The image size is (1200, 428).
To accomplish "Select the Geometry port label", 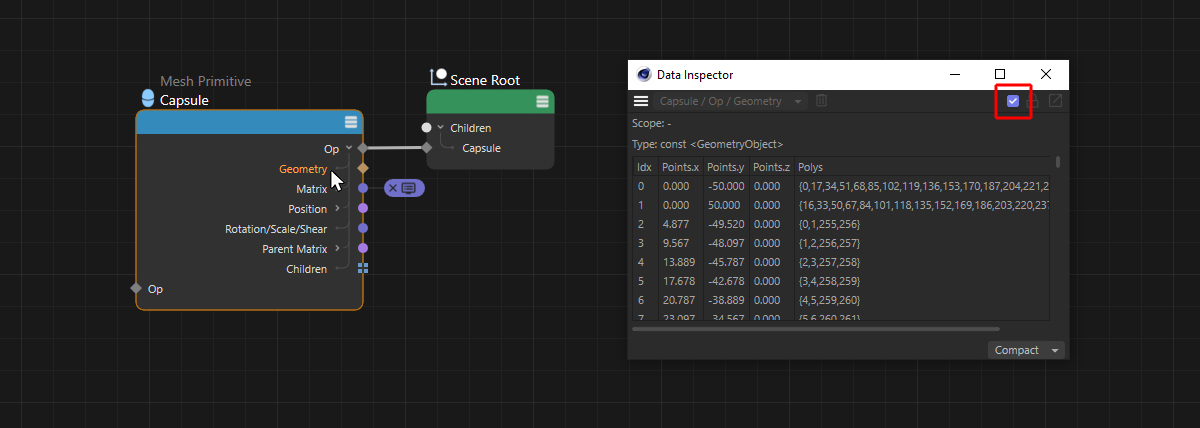I will coord(303,169).
